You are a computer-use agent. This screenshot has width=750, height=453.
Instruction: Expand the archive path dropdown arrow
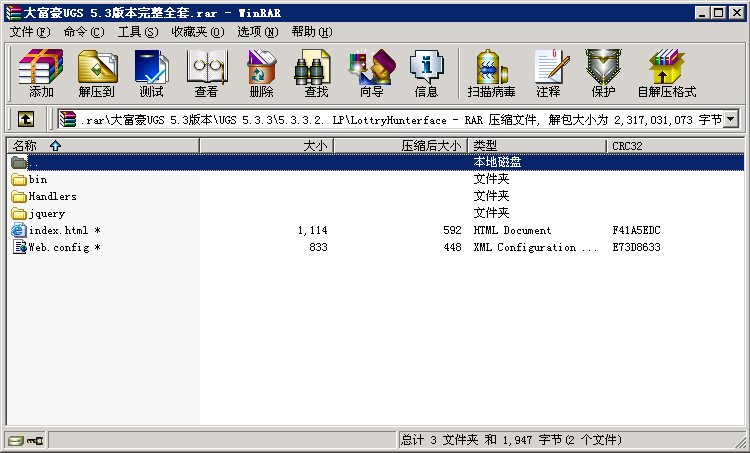(730, 119)
